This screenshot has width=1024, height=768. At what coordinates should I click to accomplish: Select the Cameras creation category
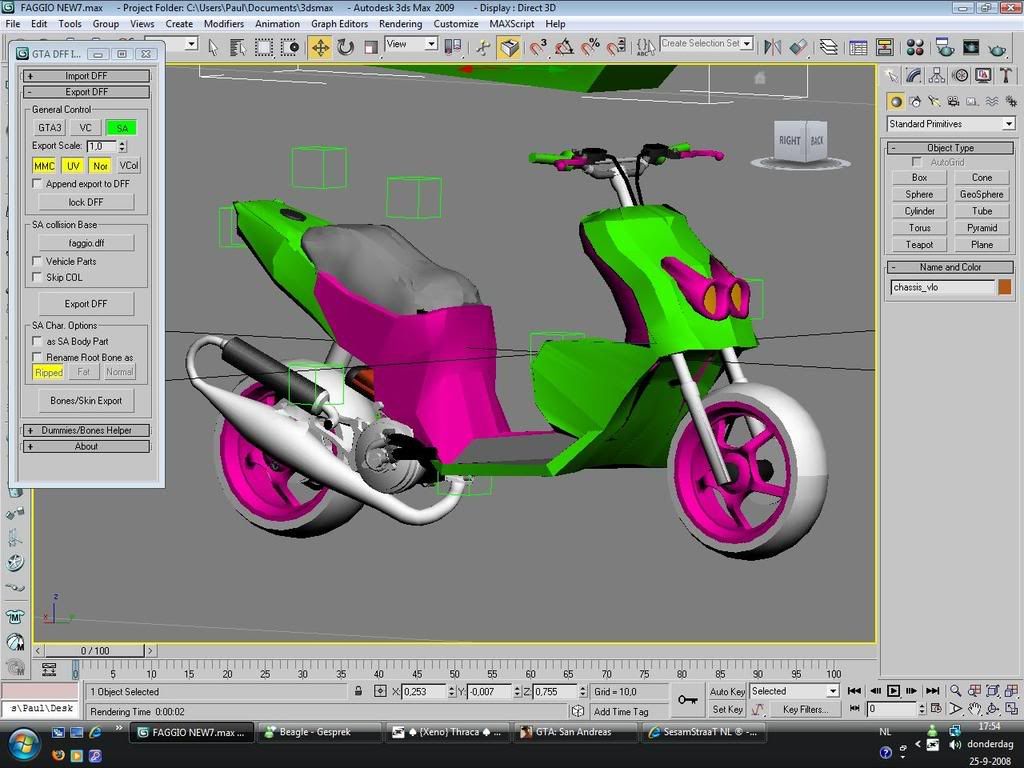[x=953, y=101]
